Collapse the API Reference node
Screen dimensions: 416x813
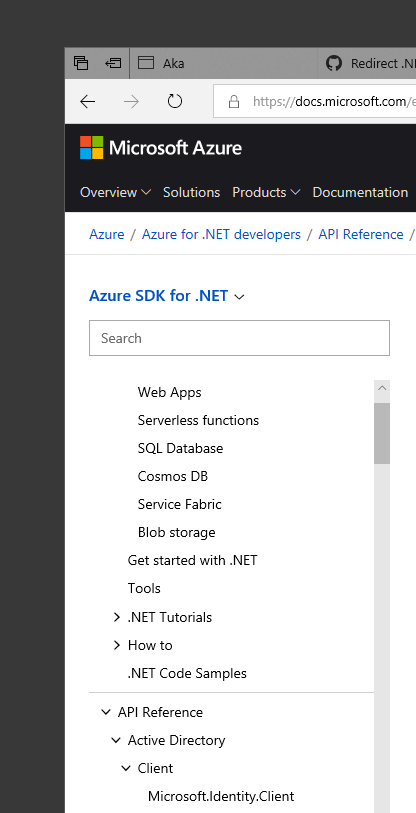(106, 712)
